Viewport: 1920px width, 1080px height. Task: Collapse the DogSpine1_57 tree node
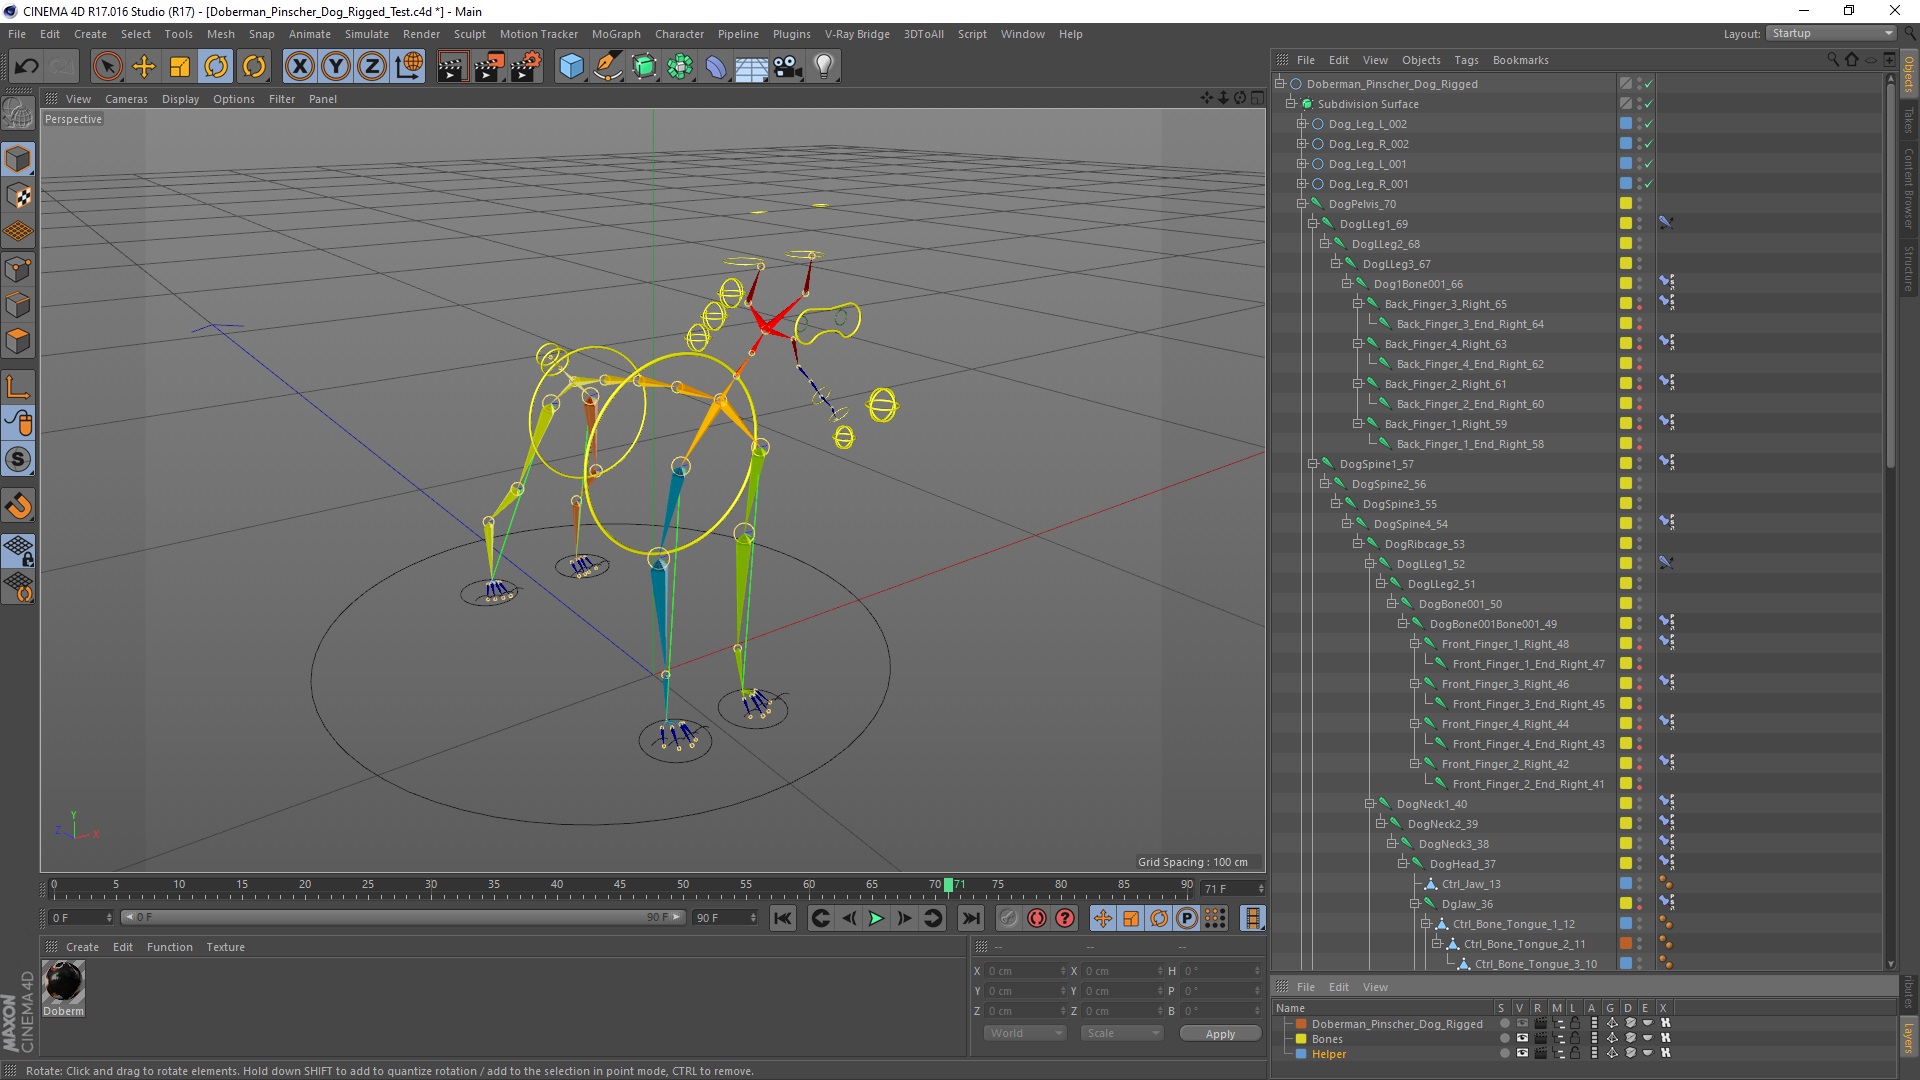click(1313, 464)
